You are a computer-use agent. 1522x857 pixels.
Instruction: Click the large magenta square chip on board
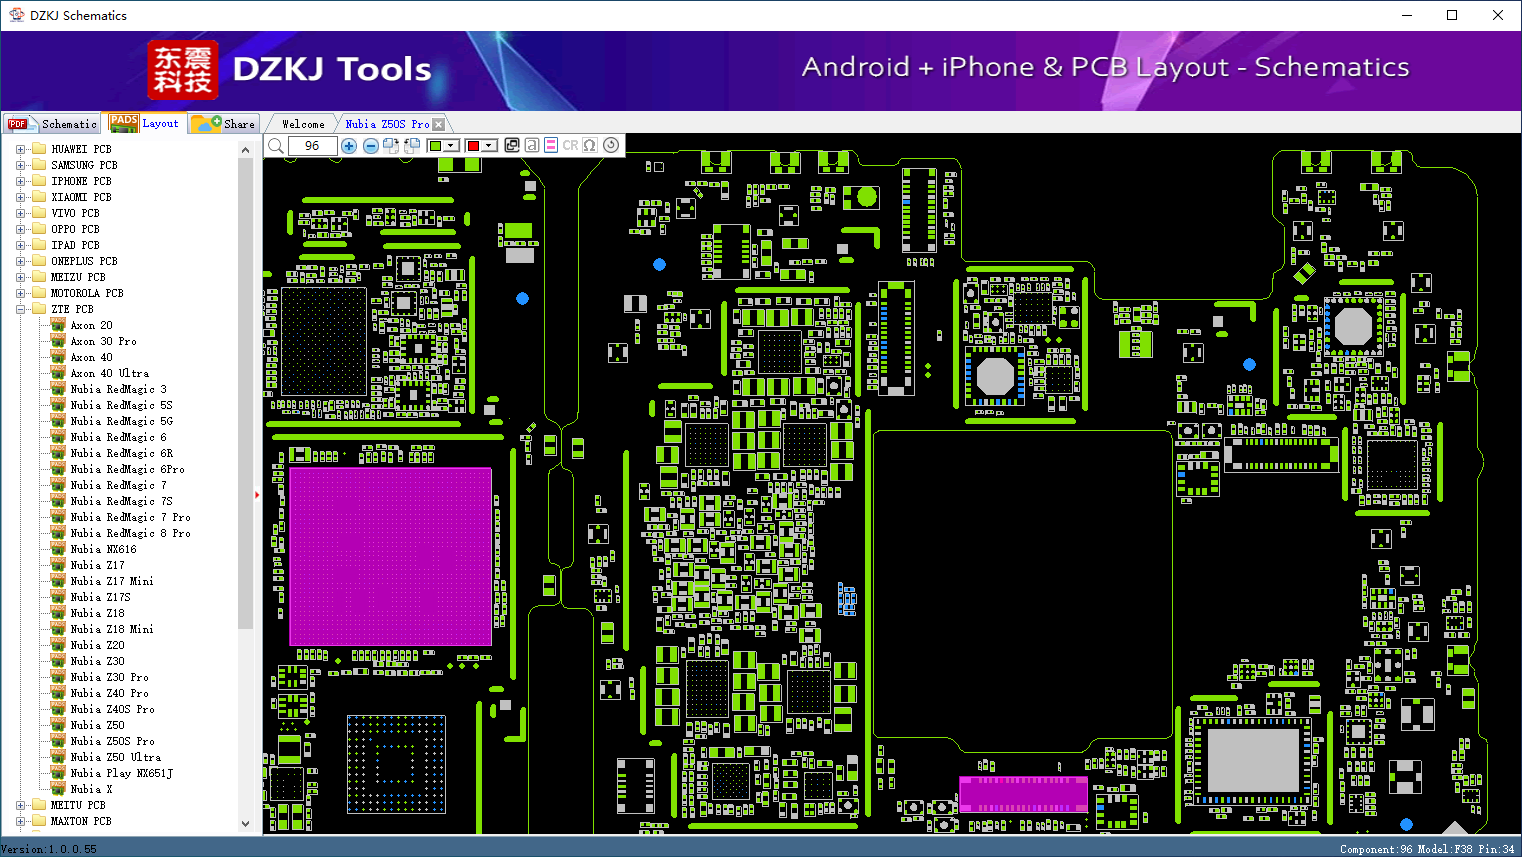pyautogui.click(x=390, y=556)
